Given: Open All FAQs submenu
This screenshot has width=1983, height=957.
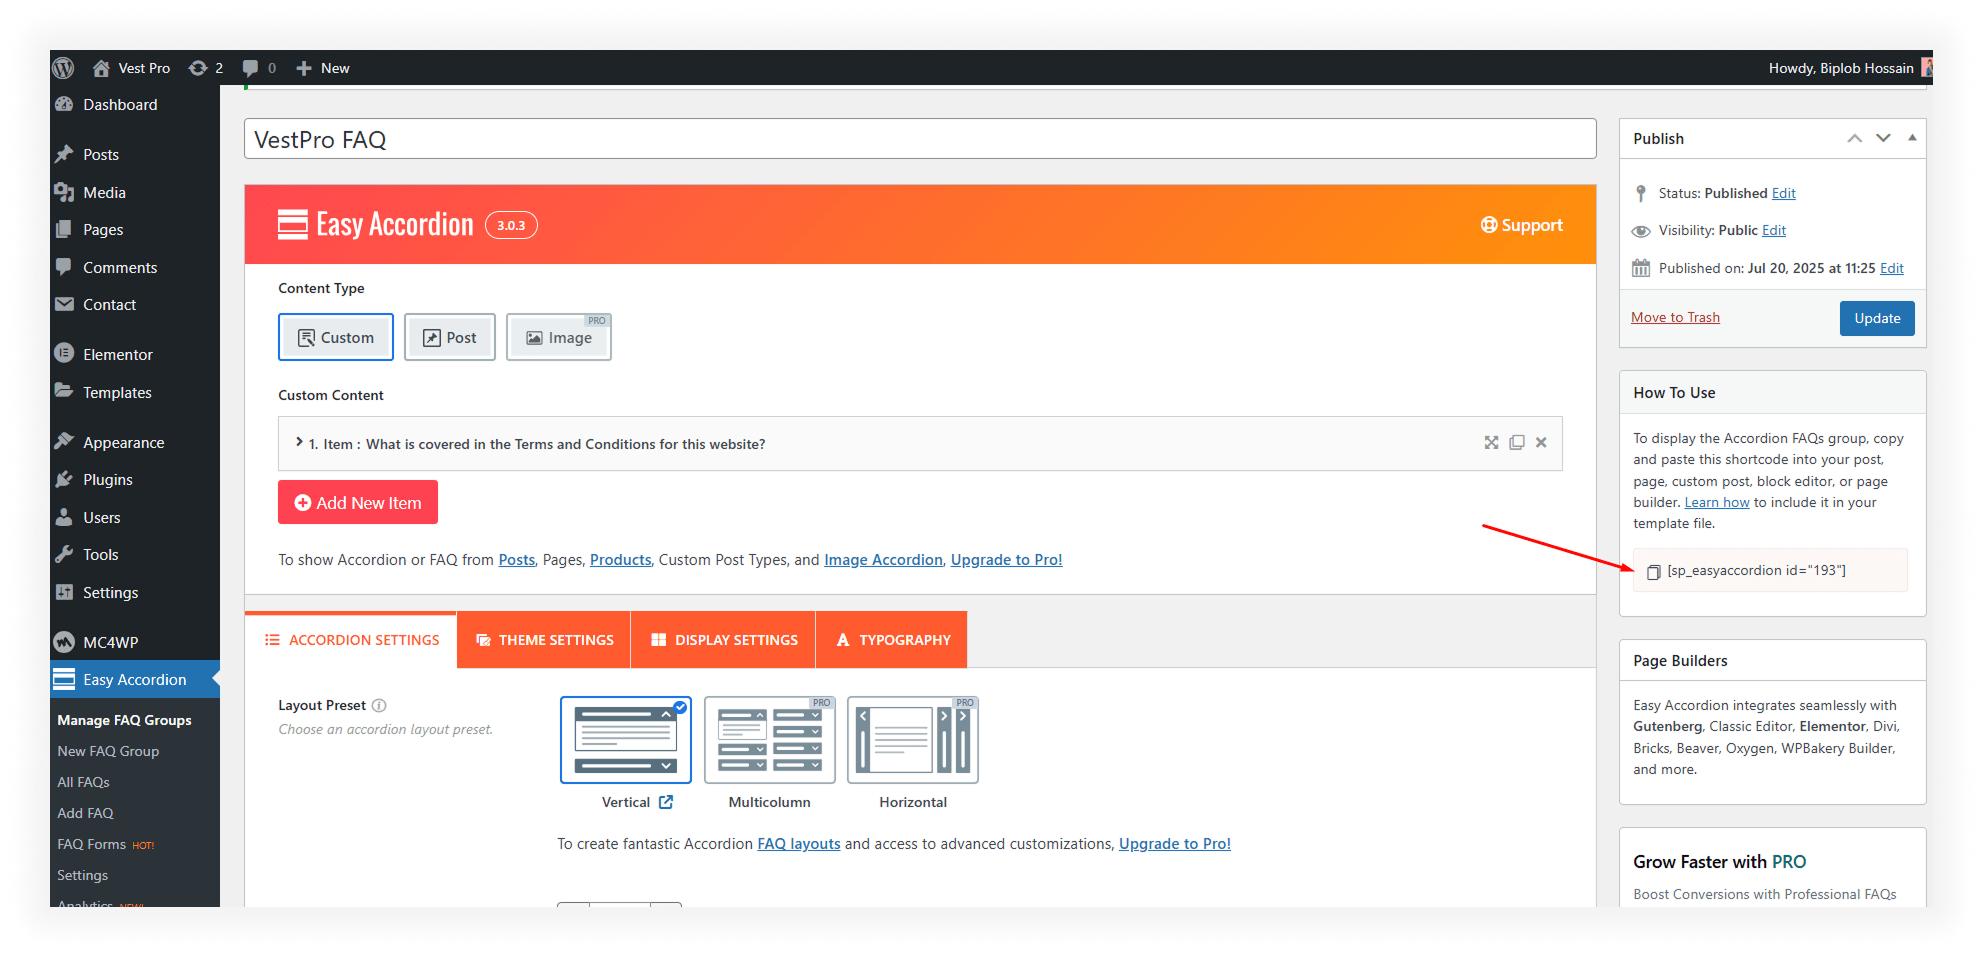Looking at the screenshot, I should tap(83, 782).
